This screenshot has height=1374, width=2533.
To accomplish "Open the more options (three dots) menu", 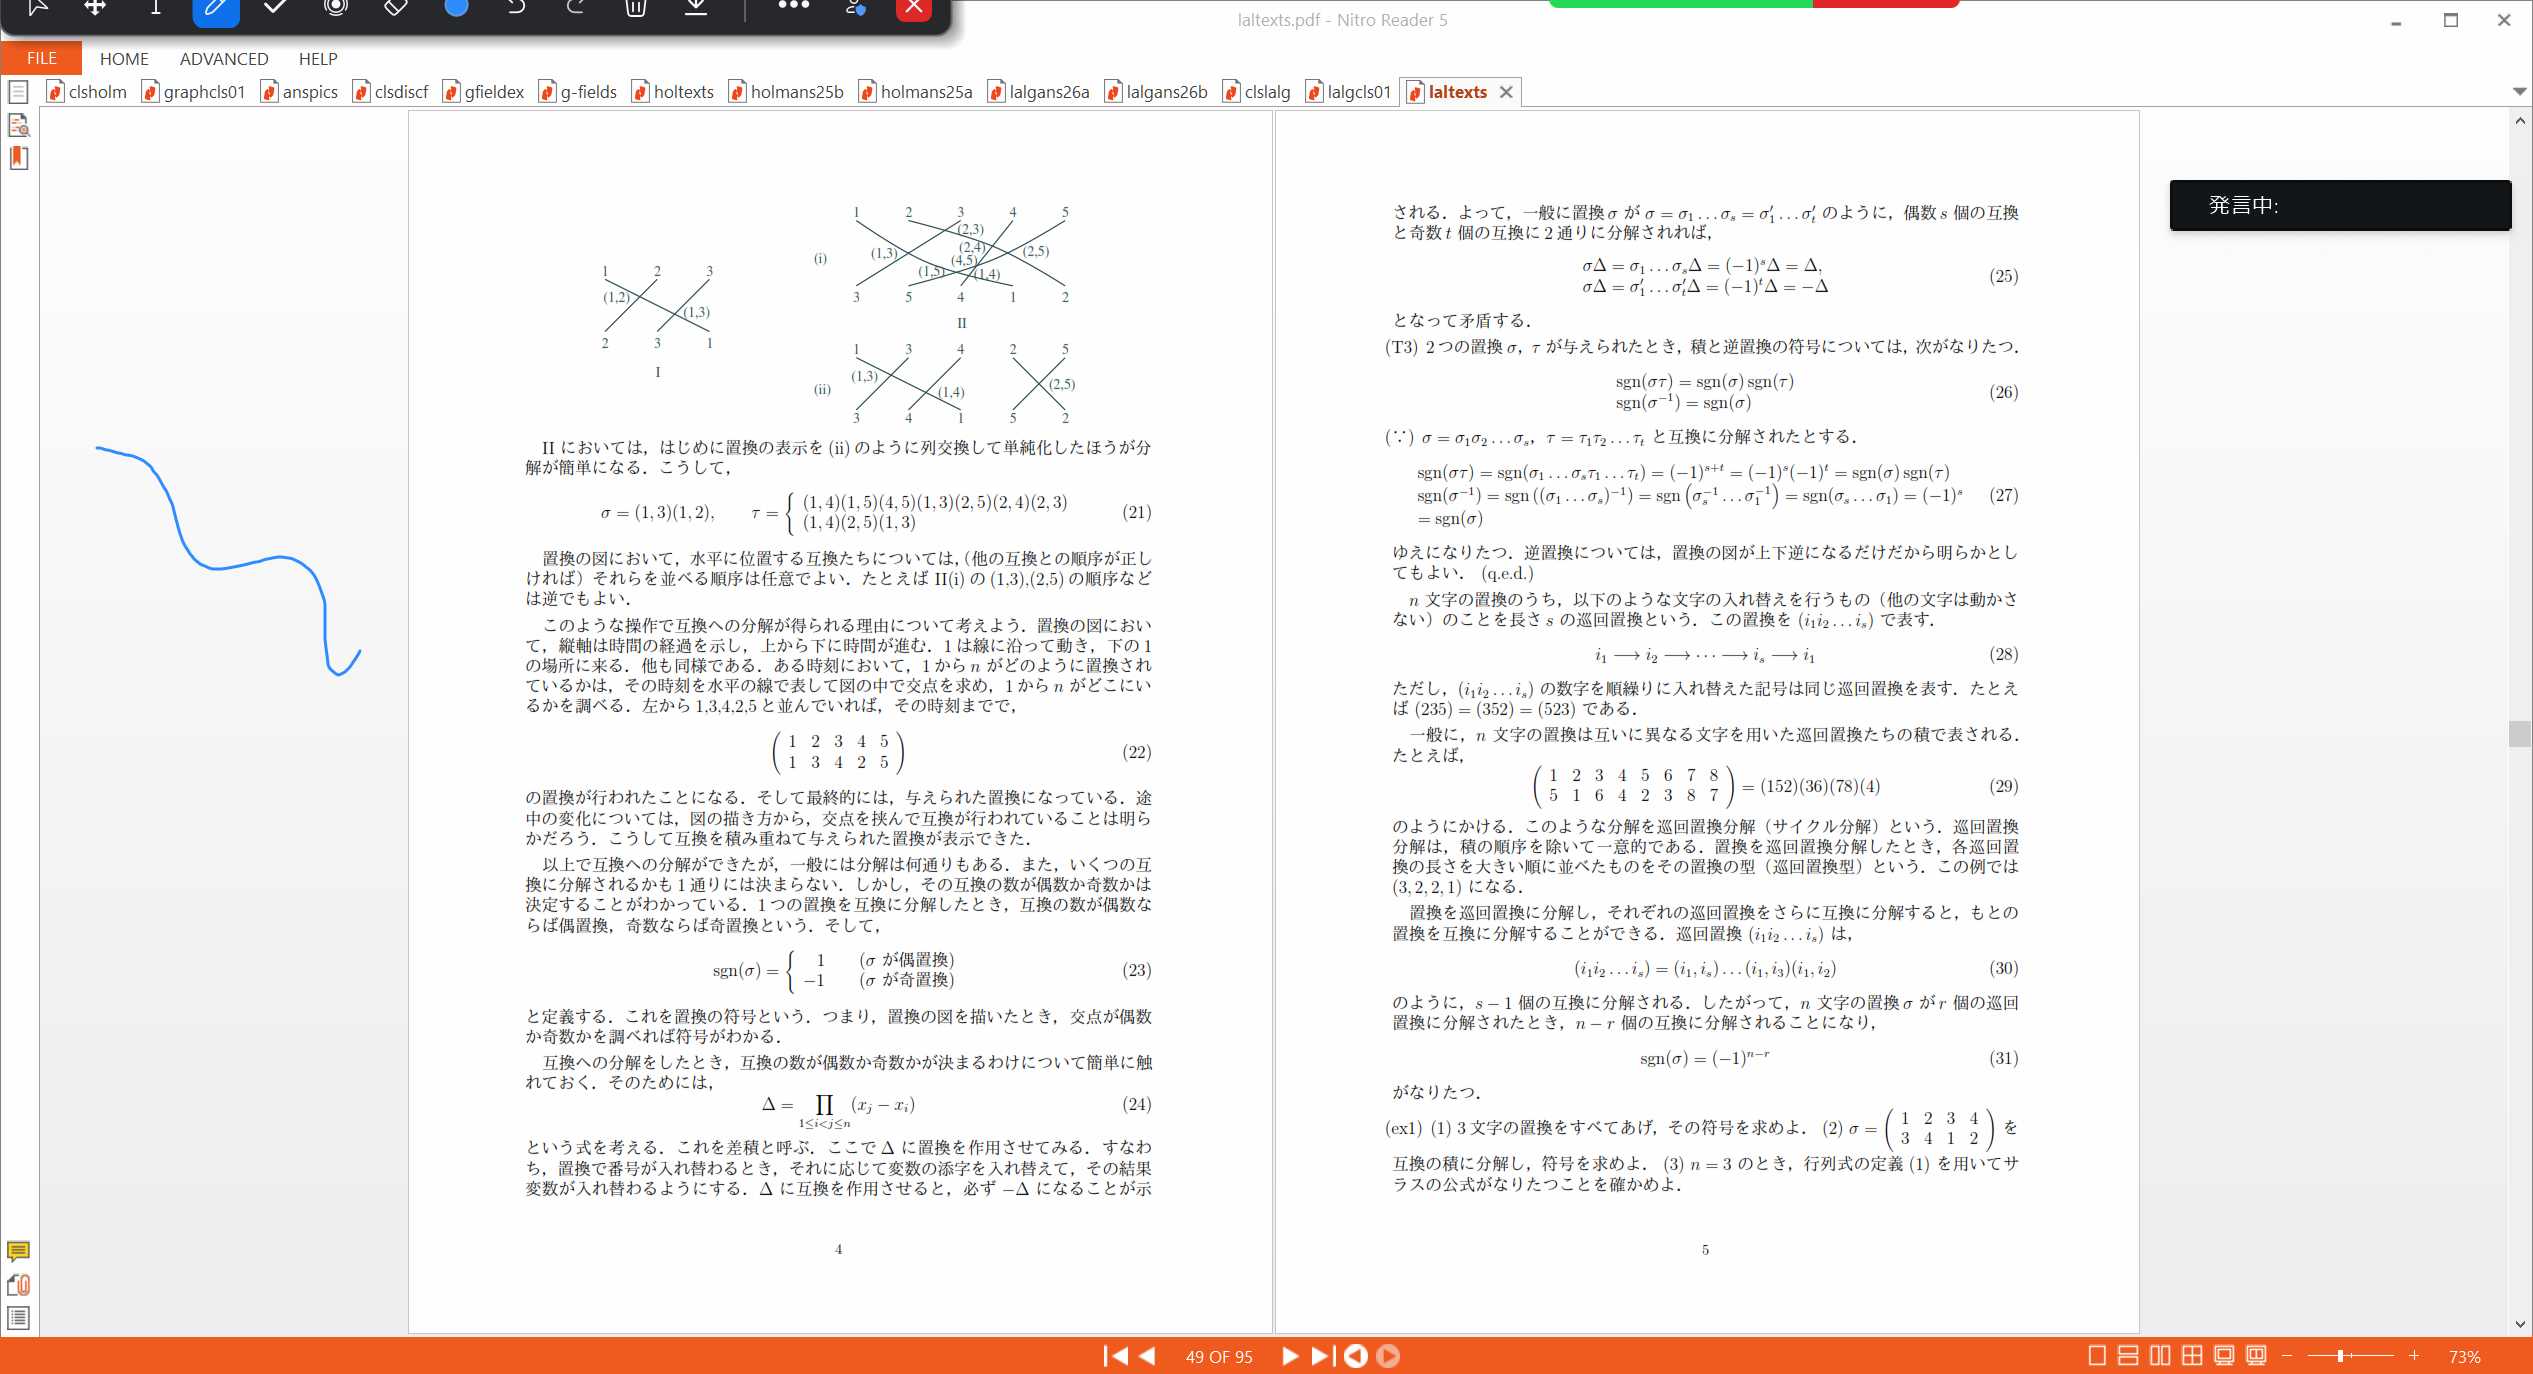I will (793, 6).
